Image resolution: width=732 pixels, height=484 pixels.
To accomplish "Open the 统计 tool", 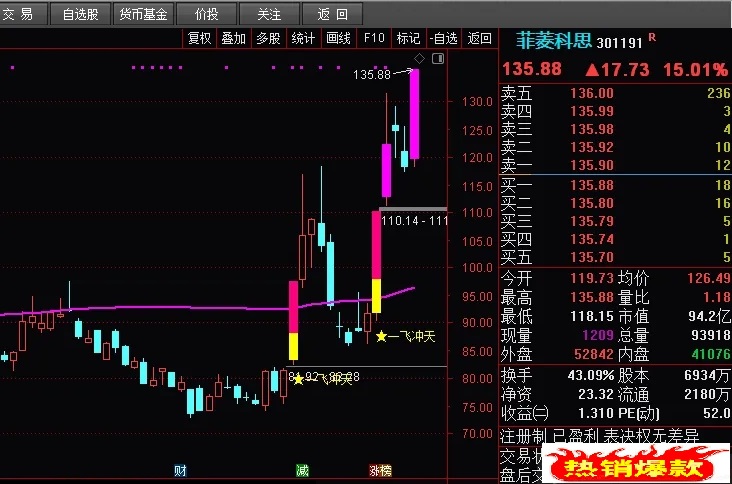I will coord(303,38).
